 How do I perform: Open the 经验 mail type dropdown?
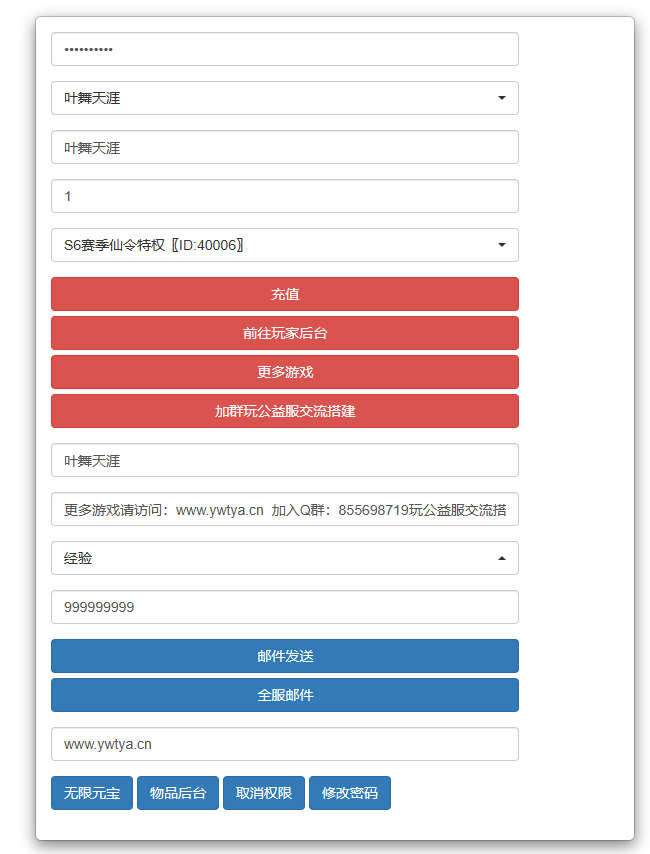[284, 558]
